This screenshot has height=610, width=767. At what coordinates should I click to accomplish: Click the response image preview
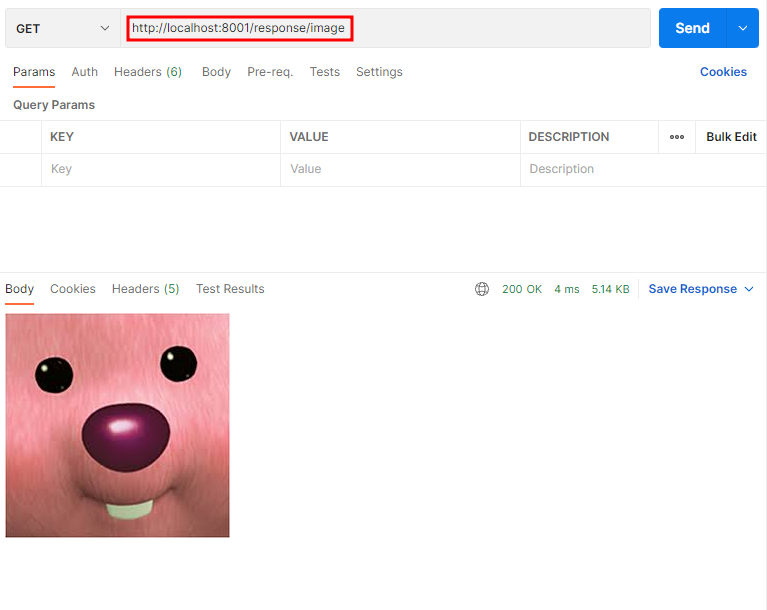pyautogui.click(x=117, y=426)
